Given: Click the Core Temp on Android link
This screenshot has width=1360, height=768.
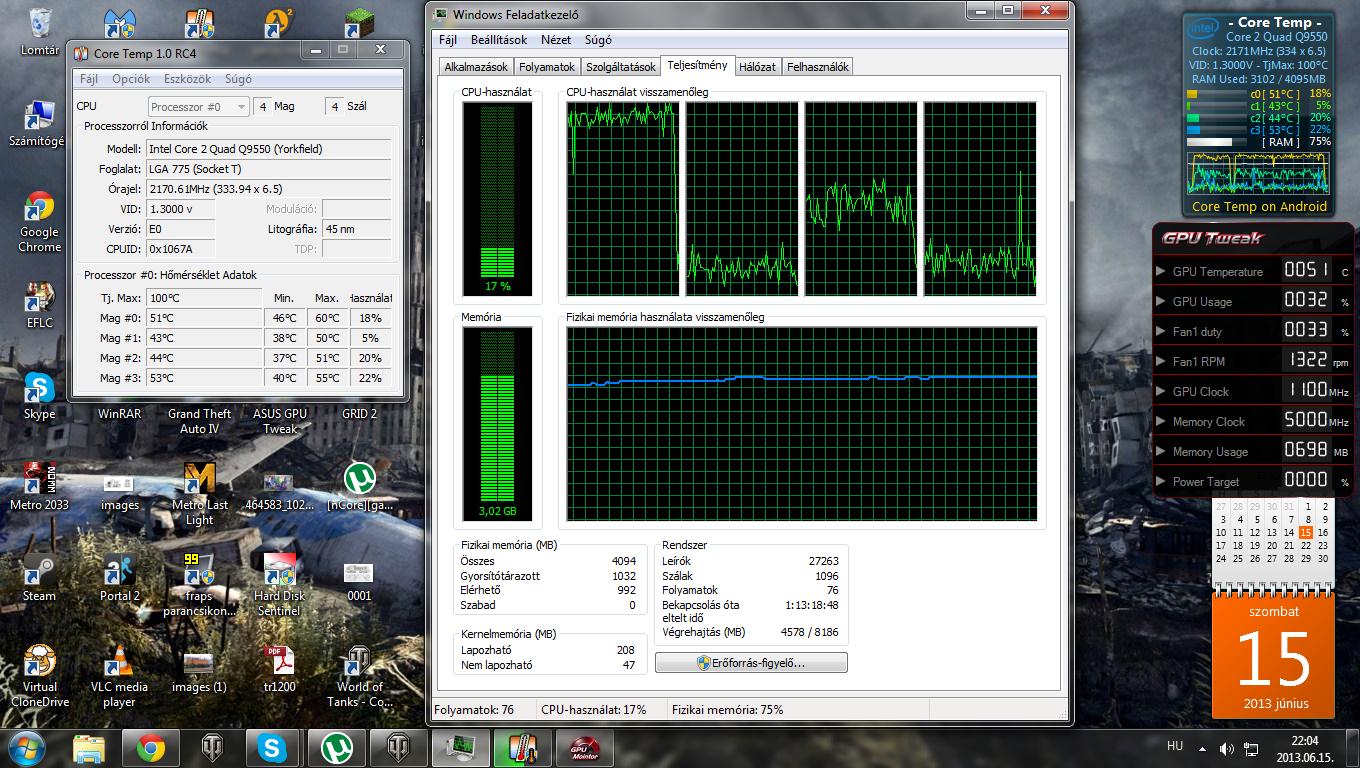Looking at the screenshot, I should coord(1259,206).
